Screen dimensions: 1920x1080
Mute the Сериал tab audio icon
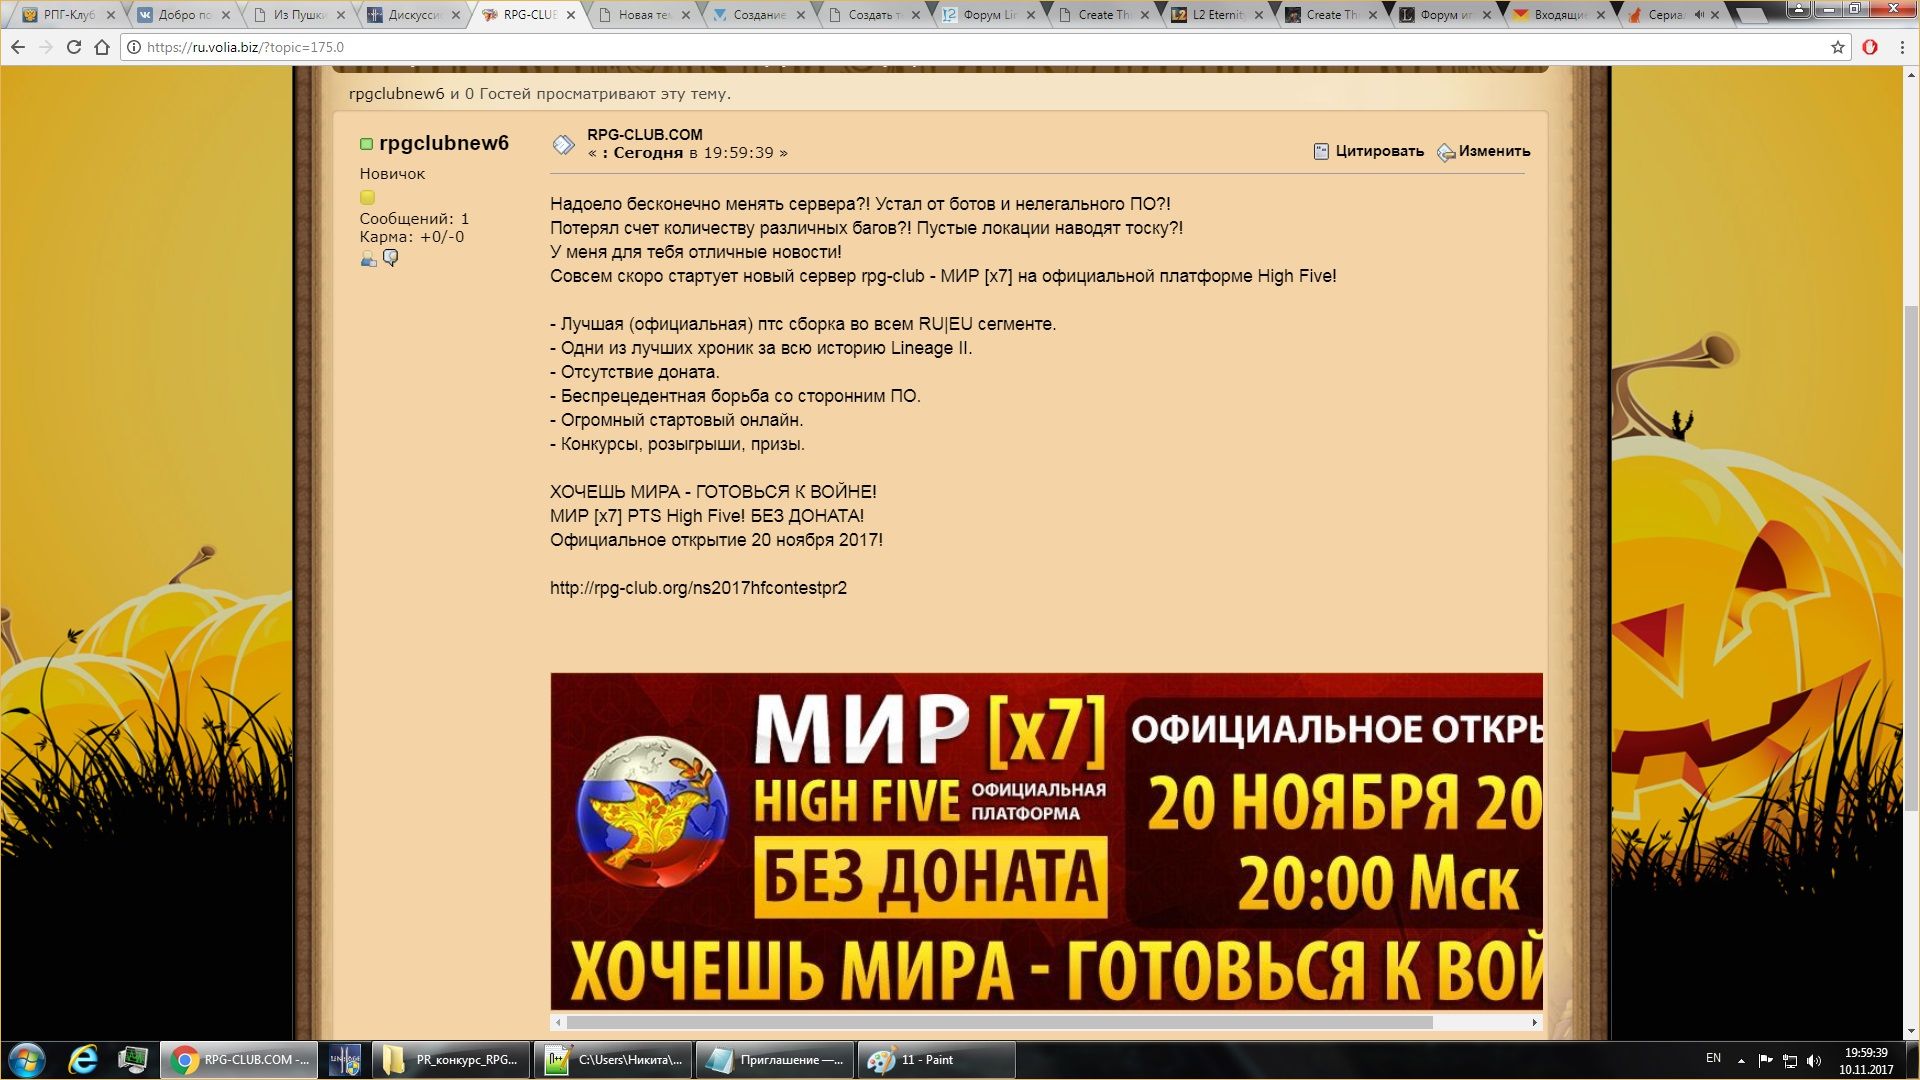pos(1699,15)
